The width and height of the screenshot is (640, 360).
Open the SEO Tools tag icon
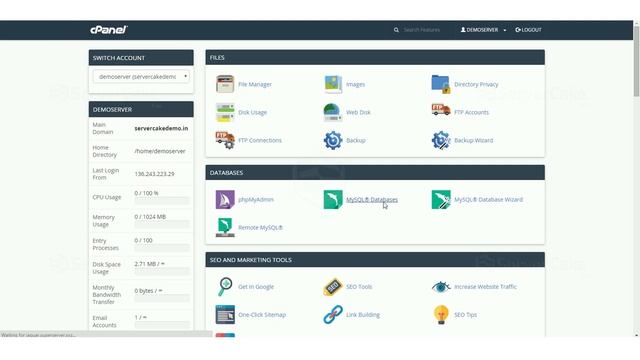[x=333, y=287]
